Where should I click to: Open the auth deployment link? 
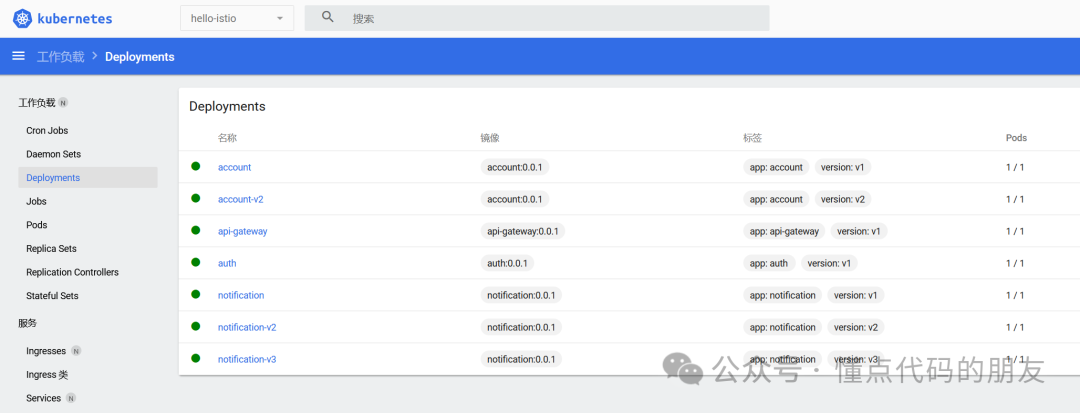[x=227, y=263]
